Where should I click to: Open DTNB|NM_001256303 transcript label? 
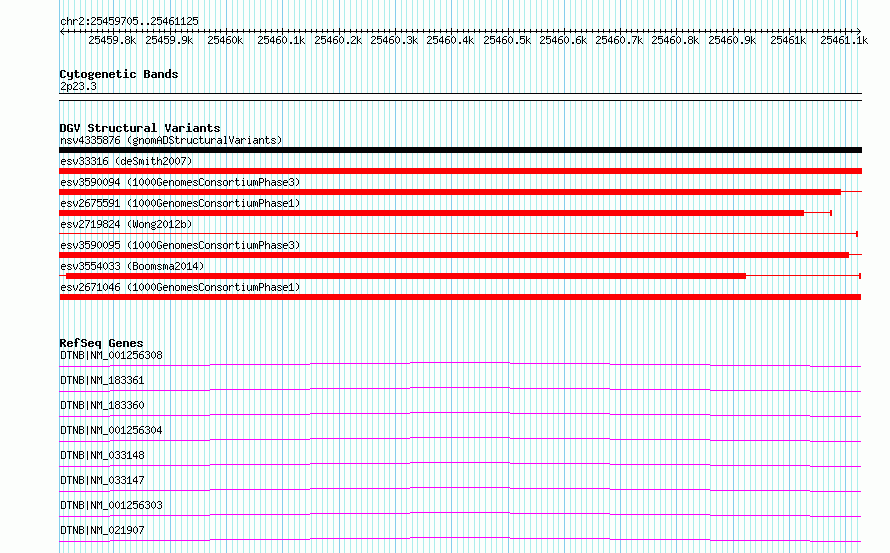pyautogui.click(x=111, y=505)
